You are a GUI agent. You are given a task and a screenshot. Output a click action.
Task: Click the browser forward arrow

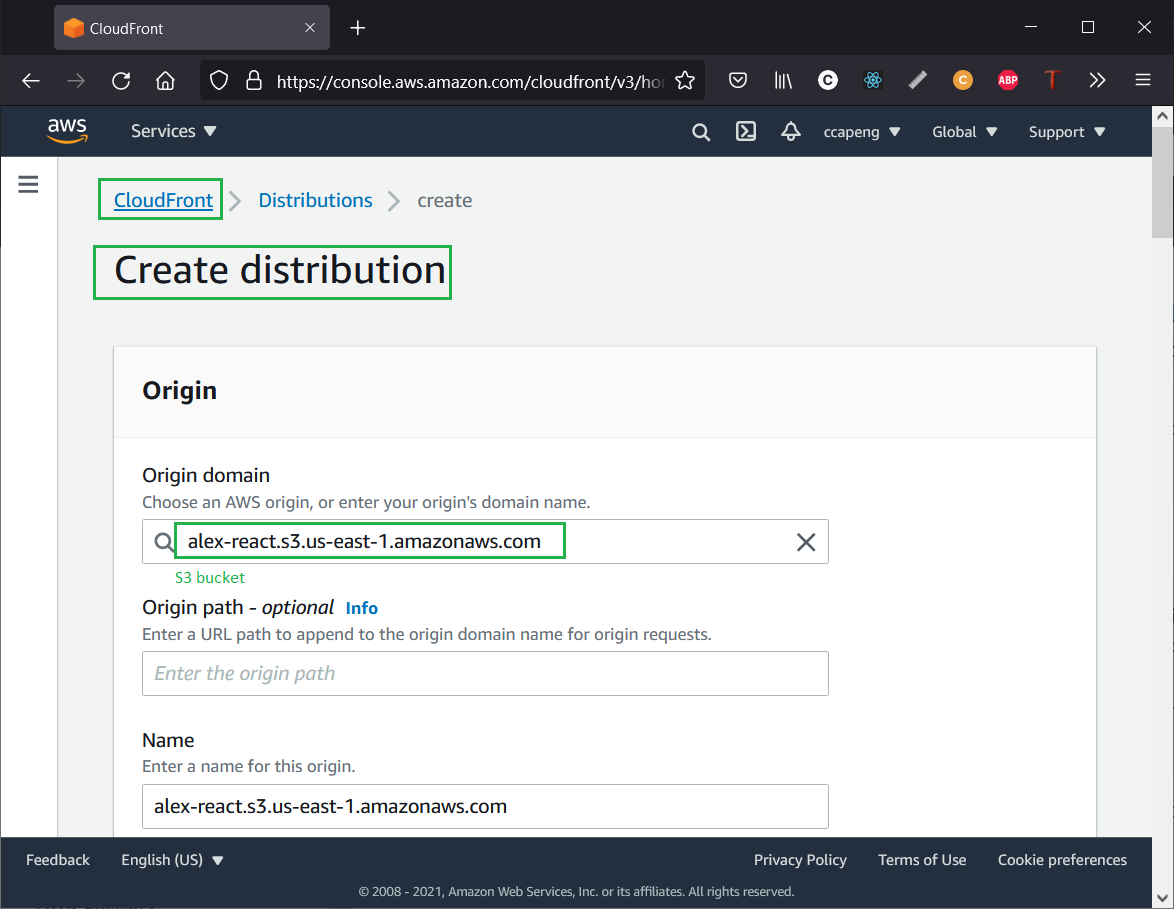[76, 81]
